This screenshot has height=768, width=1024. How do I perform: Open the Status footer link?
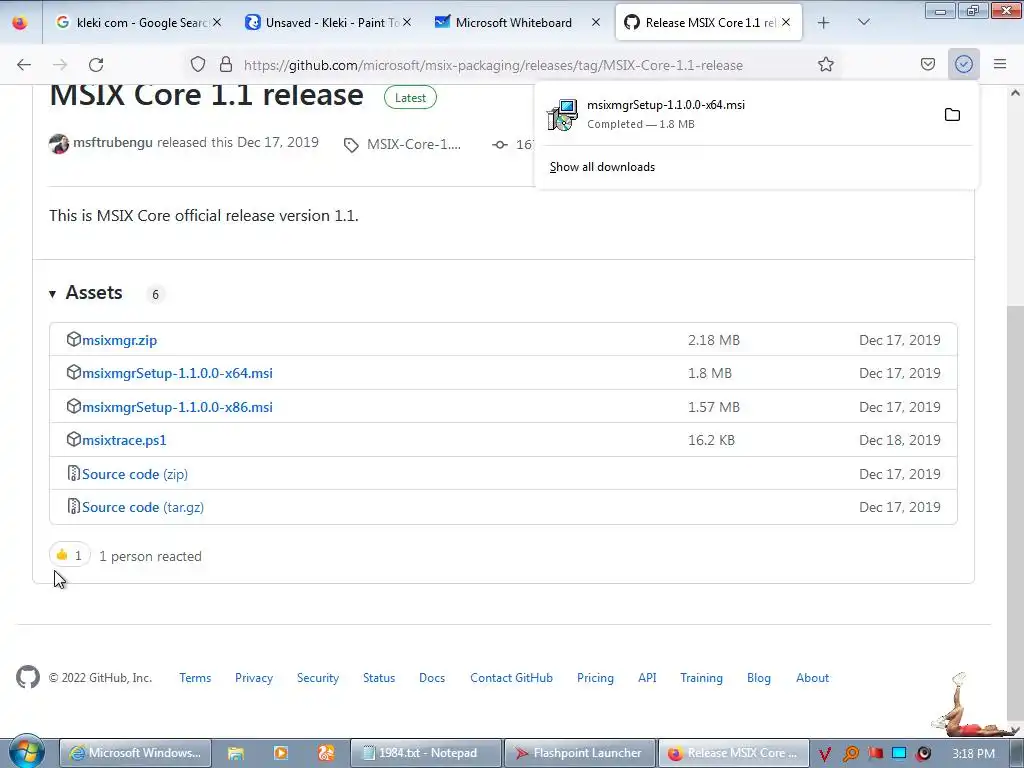coord(379,678)
